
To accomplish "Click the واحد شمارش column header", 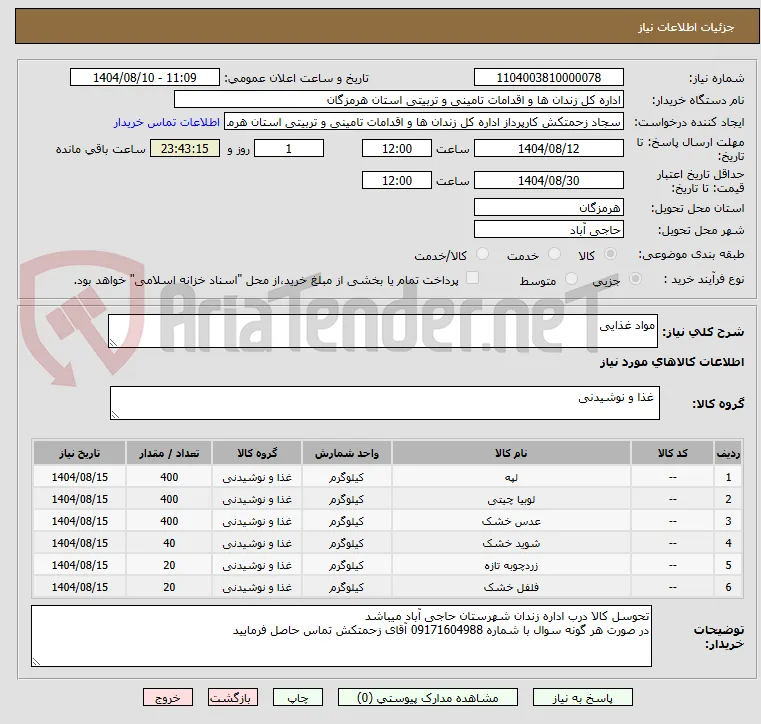I will [347, 453].
